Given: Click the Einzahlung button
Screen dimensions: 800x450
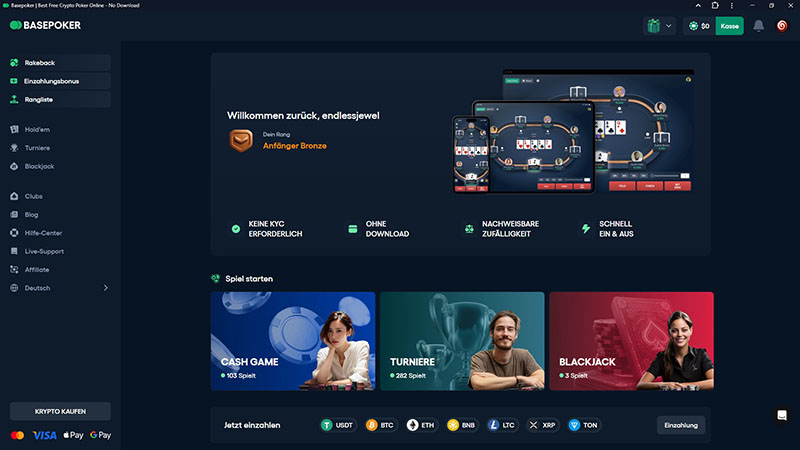Looking at the screenshot, I should [681, 425].
